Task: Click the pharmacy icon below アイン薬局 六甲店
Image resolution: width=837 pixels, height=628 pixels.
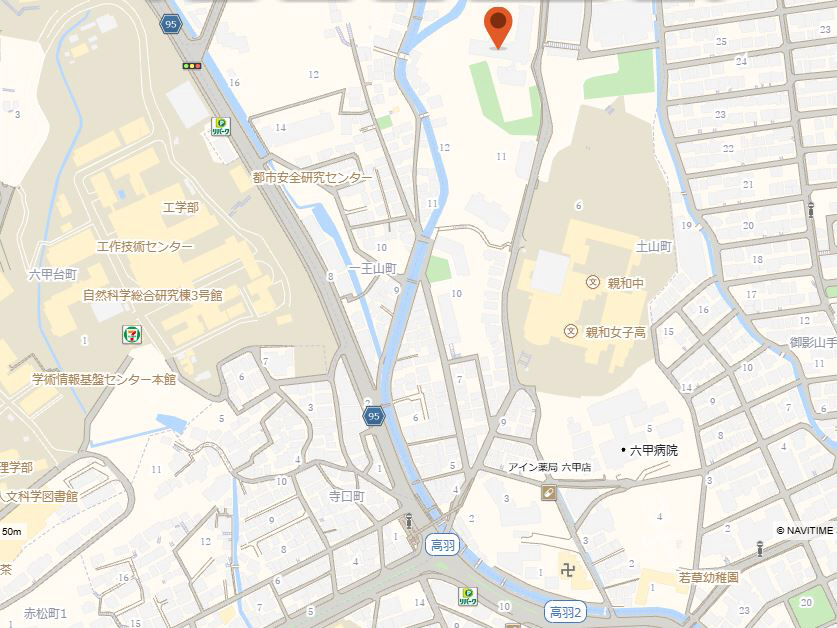Action: (548, 493)
